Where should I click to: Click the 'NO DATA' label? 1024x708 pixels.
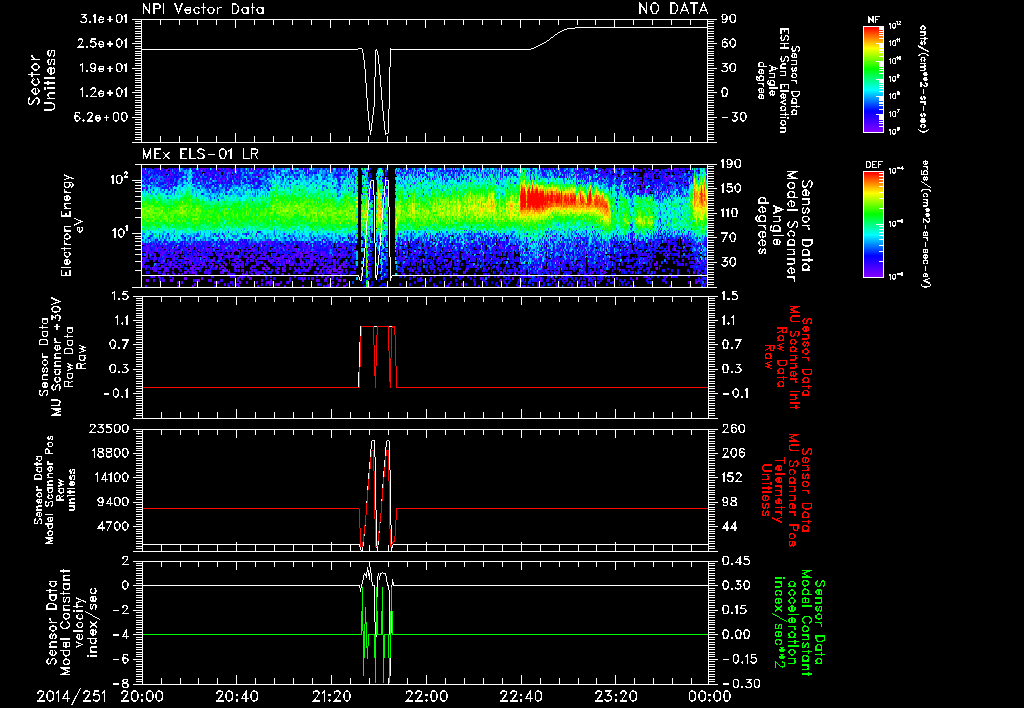pyautogui.click(x=672, y=9)
